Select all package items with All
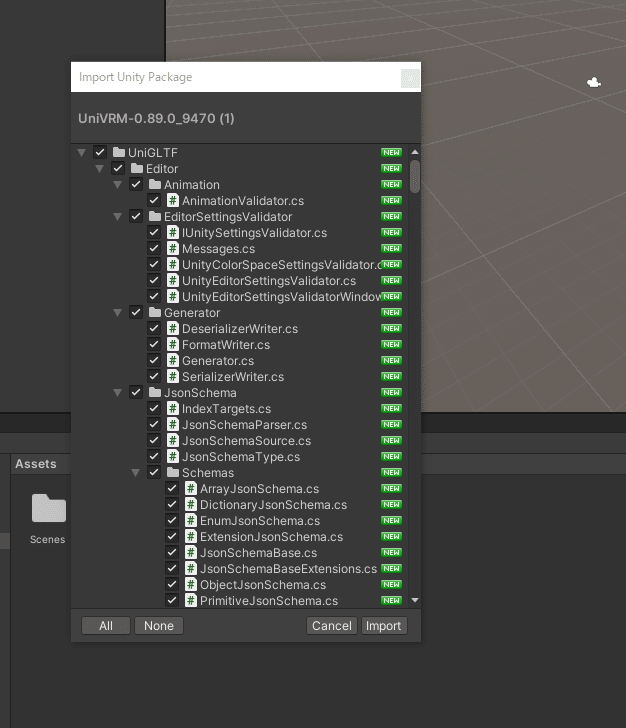 (106, 625)
